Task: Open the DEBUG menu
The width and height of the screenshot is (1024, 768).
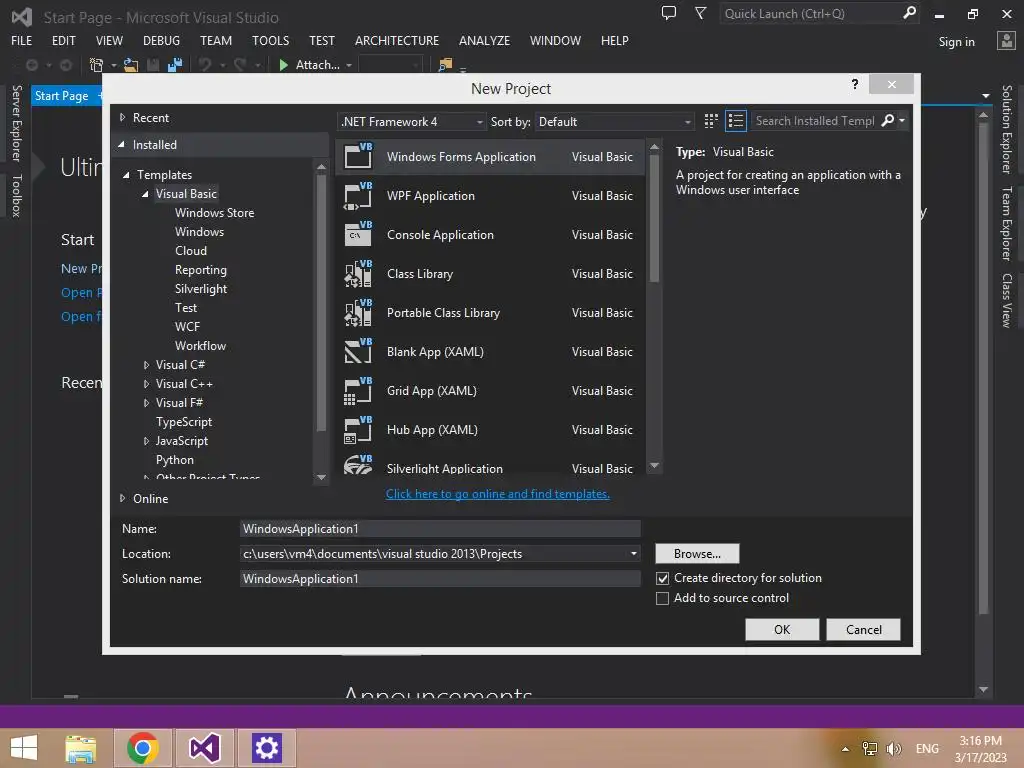Action: click(x=161, y=40)
